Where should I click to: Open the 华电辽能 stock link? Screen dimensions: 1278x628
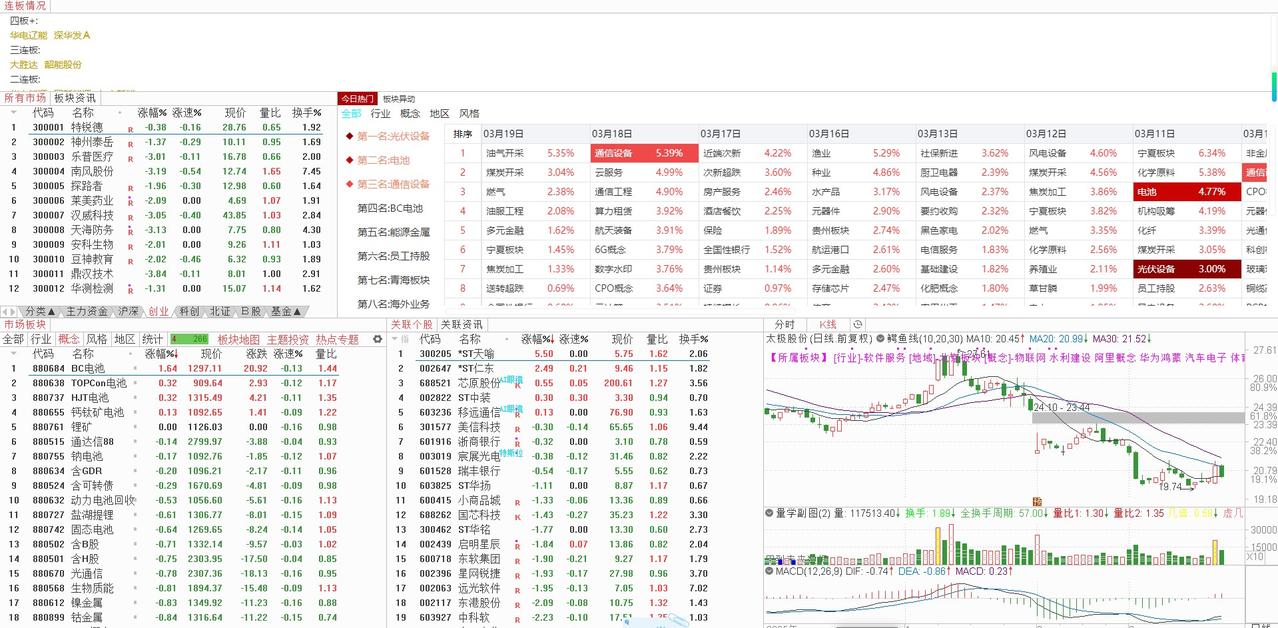(27, 35)
